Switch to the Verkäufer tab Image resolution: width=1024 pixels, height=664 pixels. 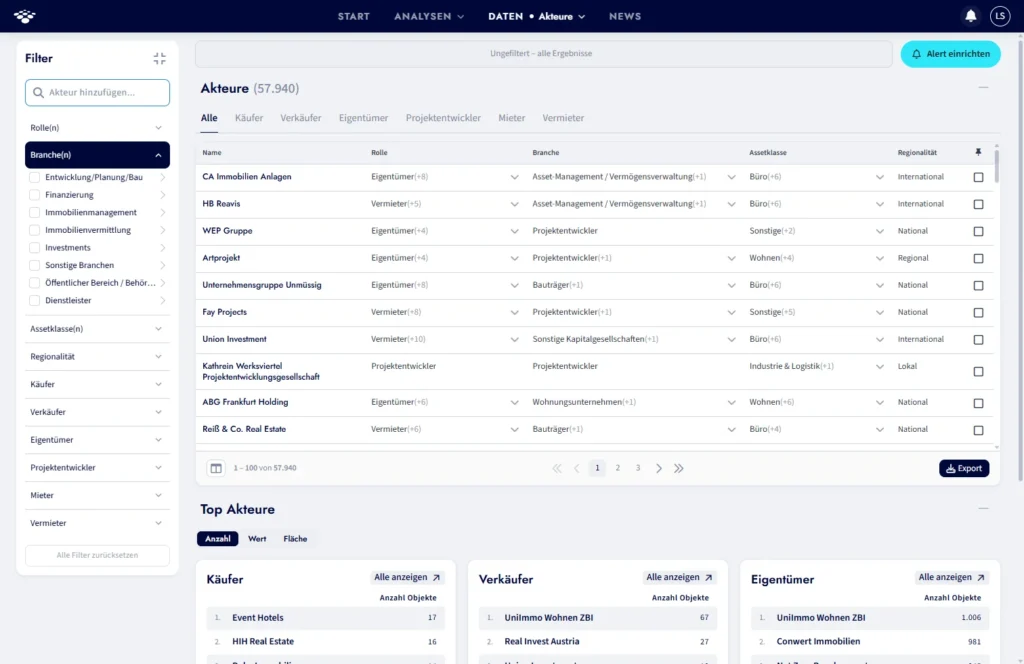pyautogui.click(x=300, y=118)
